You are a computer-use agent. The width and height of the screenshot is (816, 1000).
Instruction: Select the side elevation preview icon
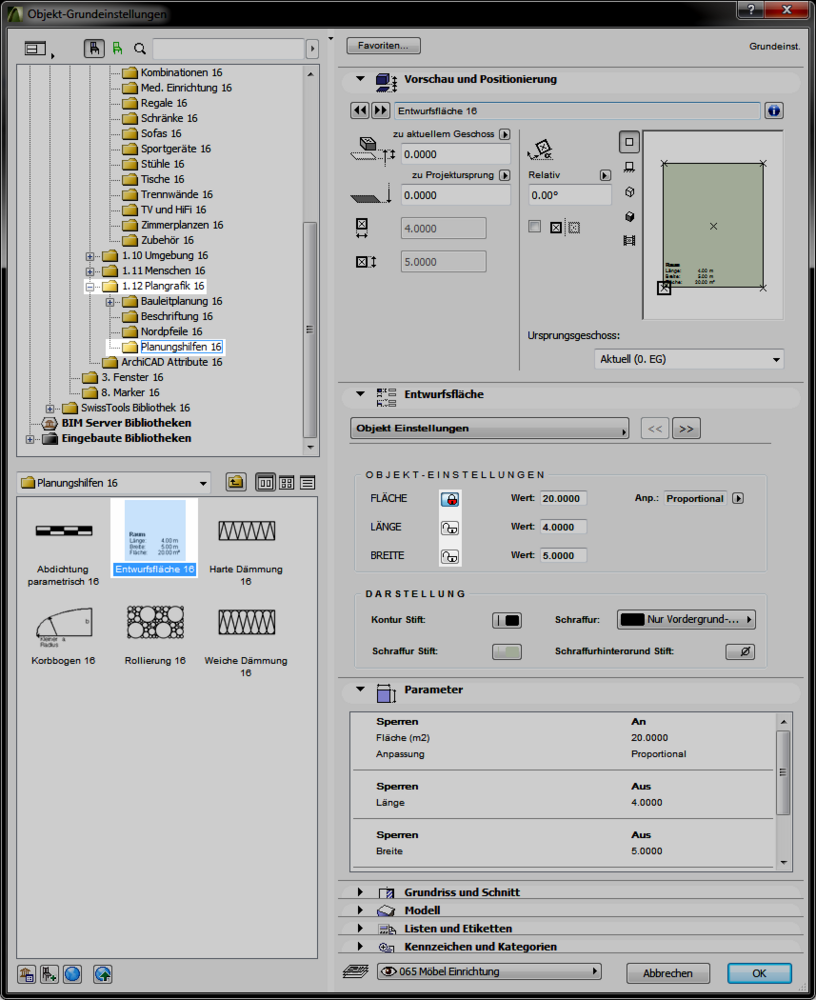(629, 167)
